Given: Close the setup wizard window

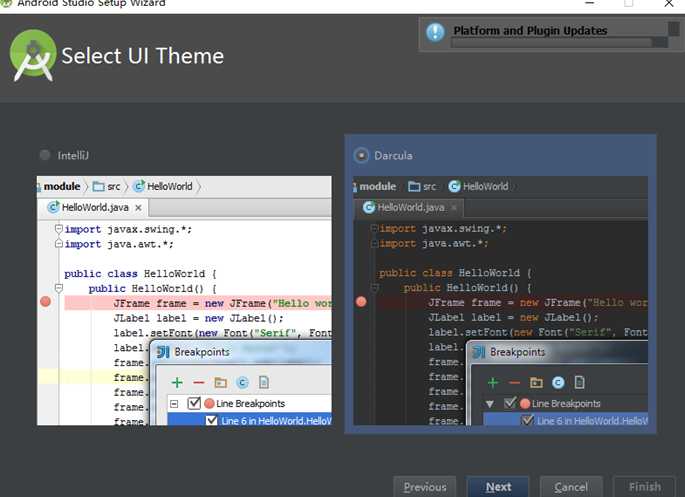Looking at the screenshot, I should coord(668,3).
